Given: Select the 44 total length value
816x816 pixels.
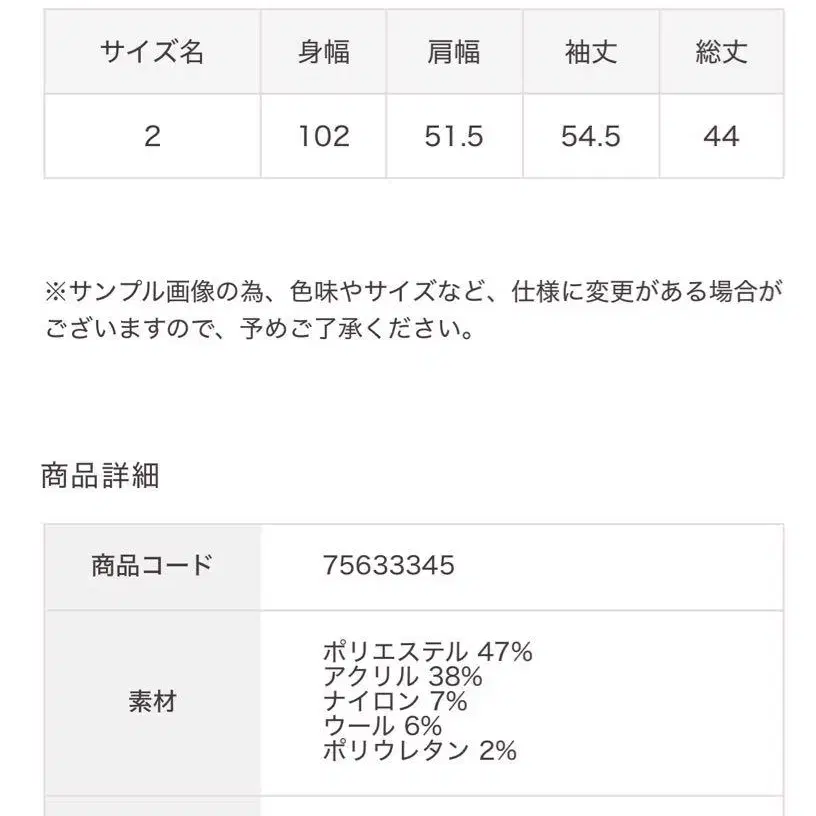Looking at the screenshot, I should tap(721, 136).
